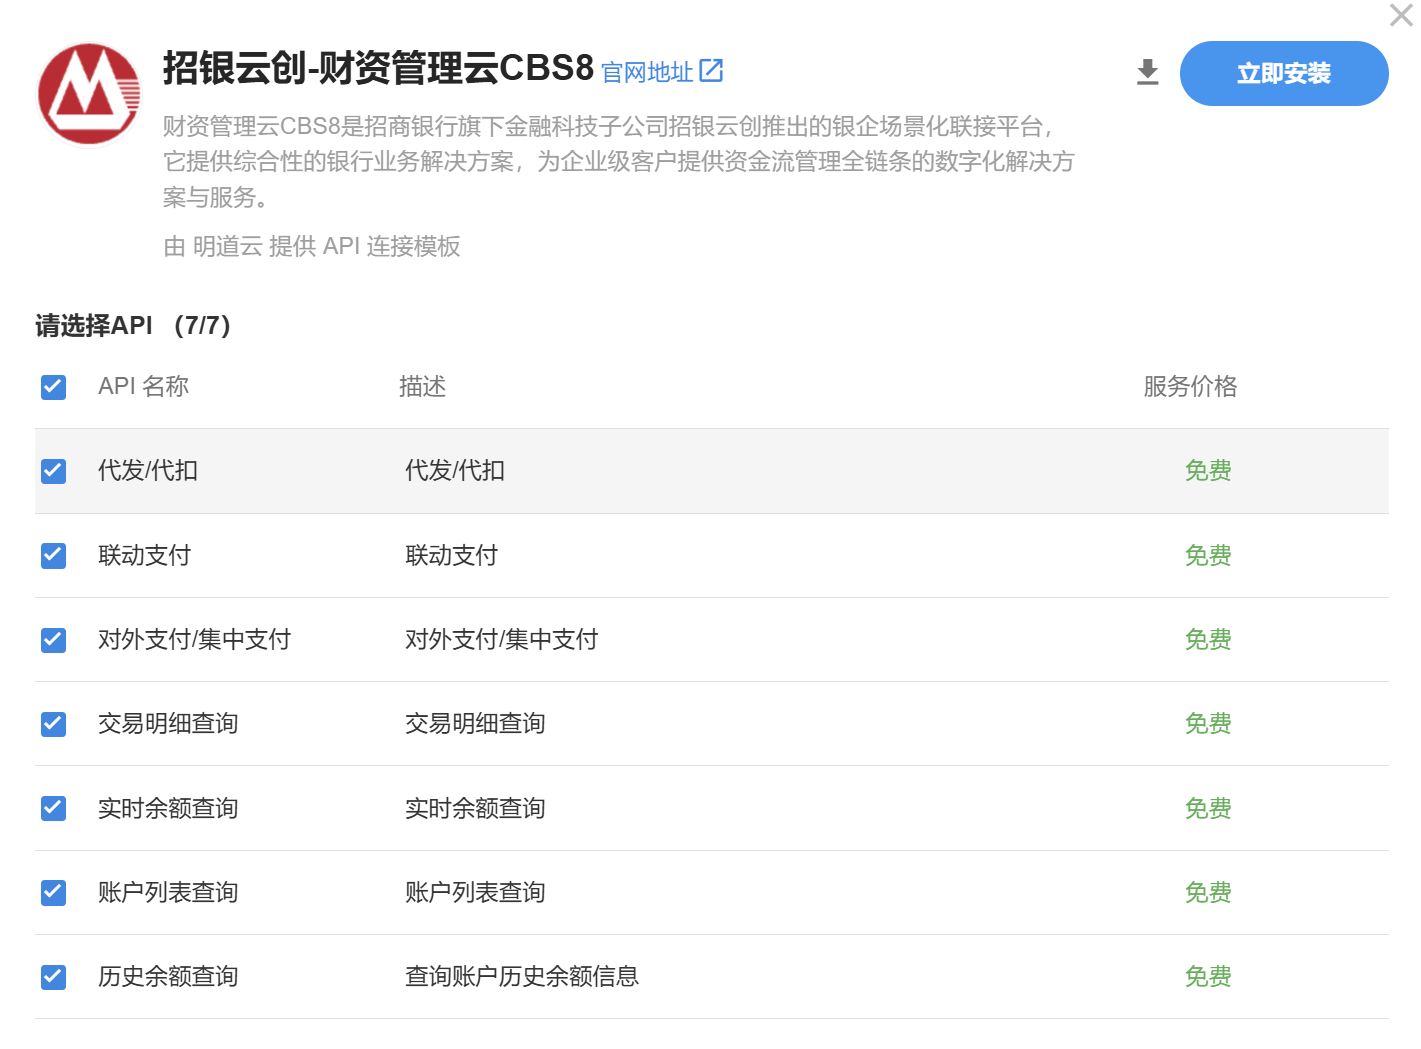The width and height of the screenshot is (1421, 1049).
Task: Click the API 名称 column header
Action: point(144,387)
